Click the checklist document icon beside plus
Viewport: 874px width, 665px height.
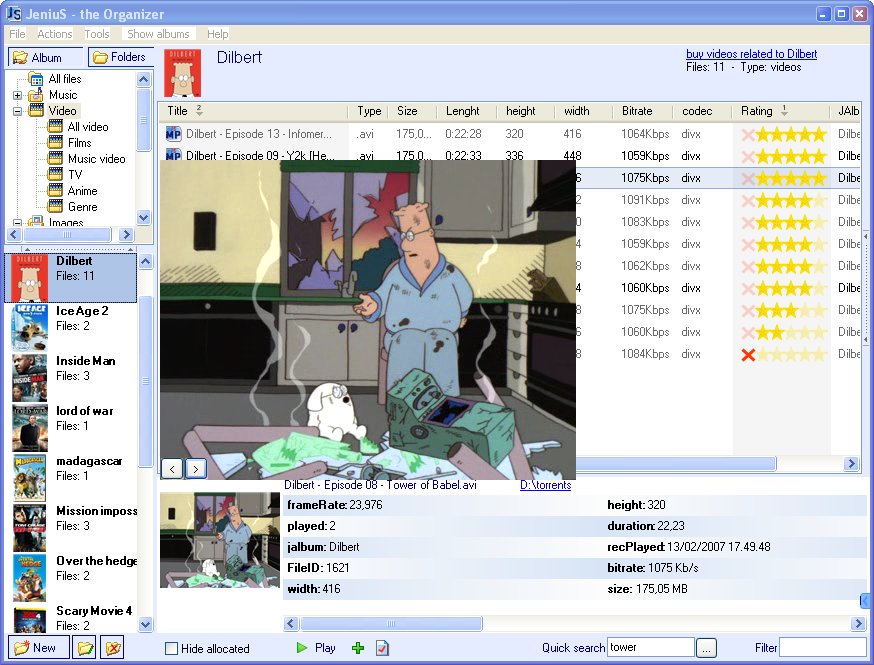click(382, 648)
